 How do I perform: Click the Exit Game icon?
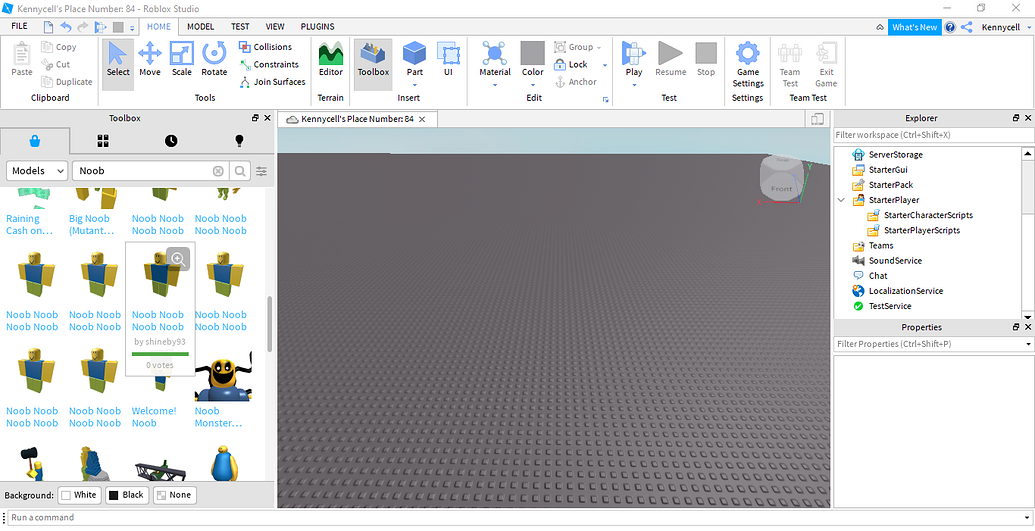(826, 64)
